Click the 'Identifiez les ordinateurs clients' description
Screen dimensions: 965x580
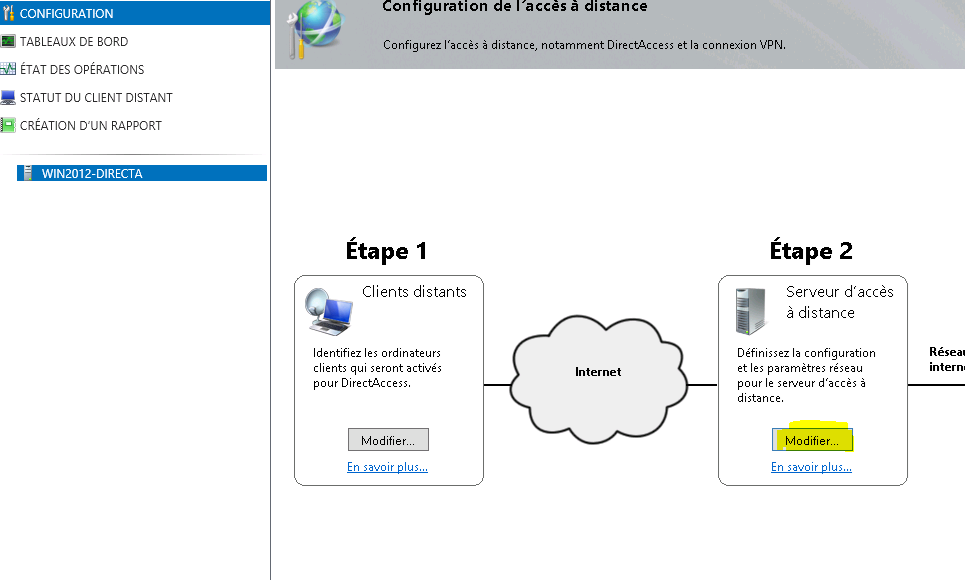377,368
